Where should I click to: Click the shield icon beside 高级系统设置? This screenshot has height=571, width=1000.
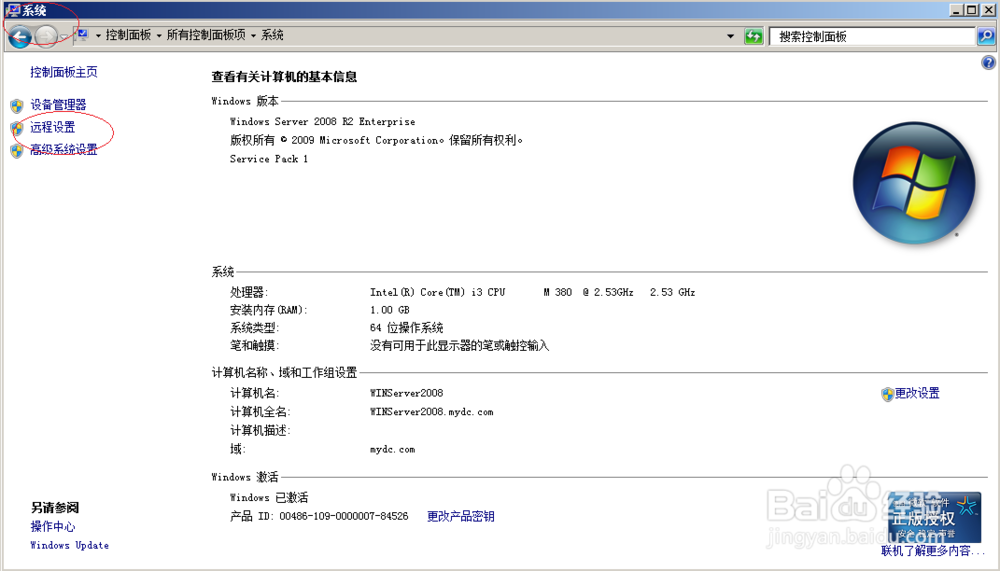coord(17,151)
